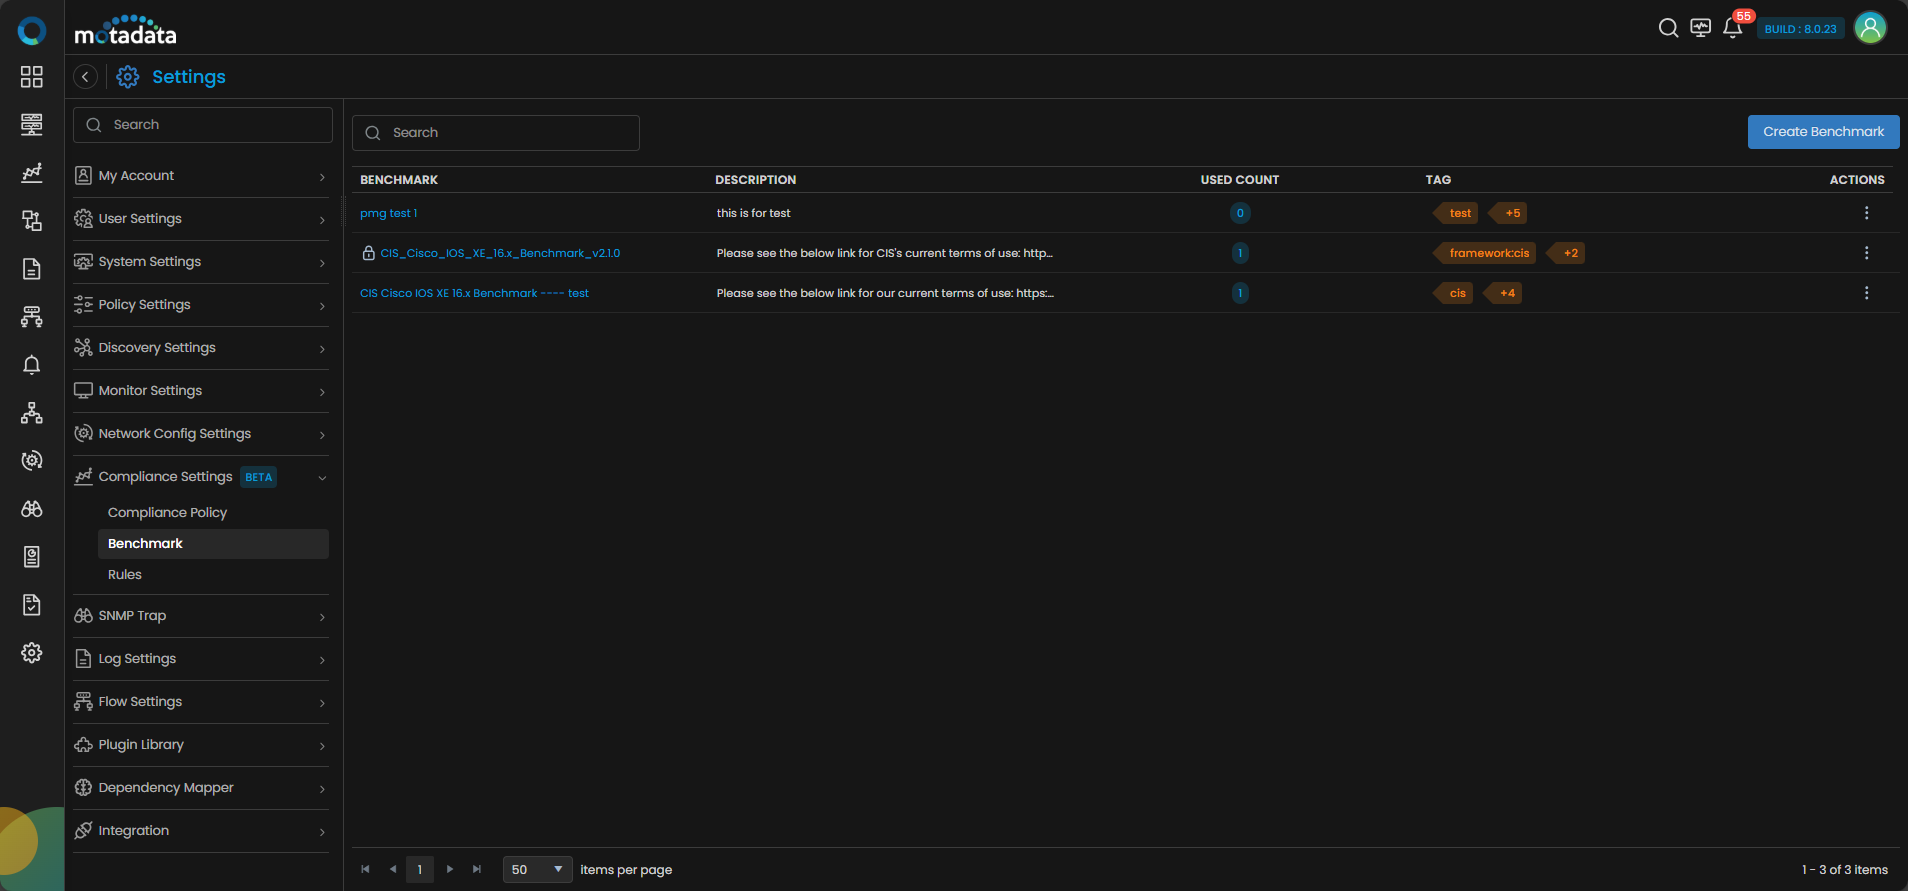
Task: Open SNMP Trap settings
Action: click(x=201, y=616)
